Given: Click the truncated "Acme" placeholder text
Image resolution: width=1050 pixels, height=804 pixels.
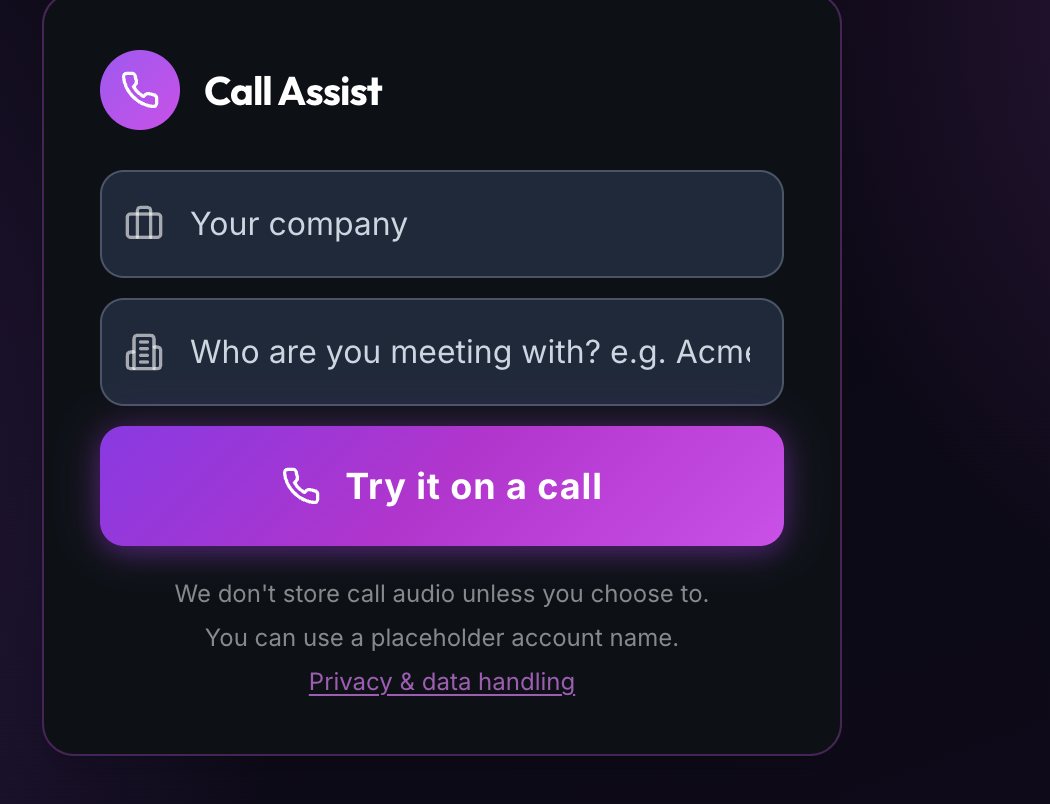Looking at the screenshot, I should (x=713, y=352).
